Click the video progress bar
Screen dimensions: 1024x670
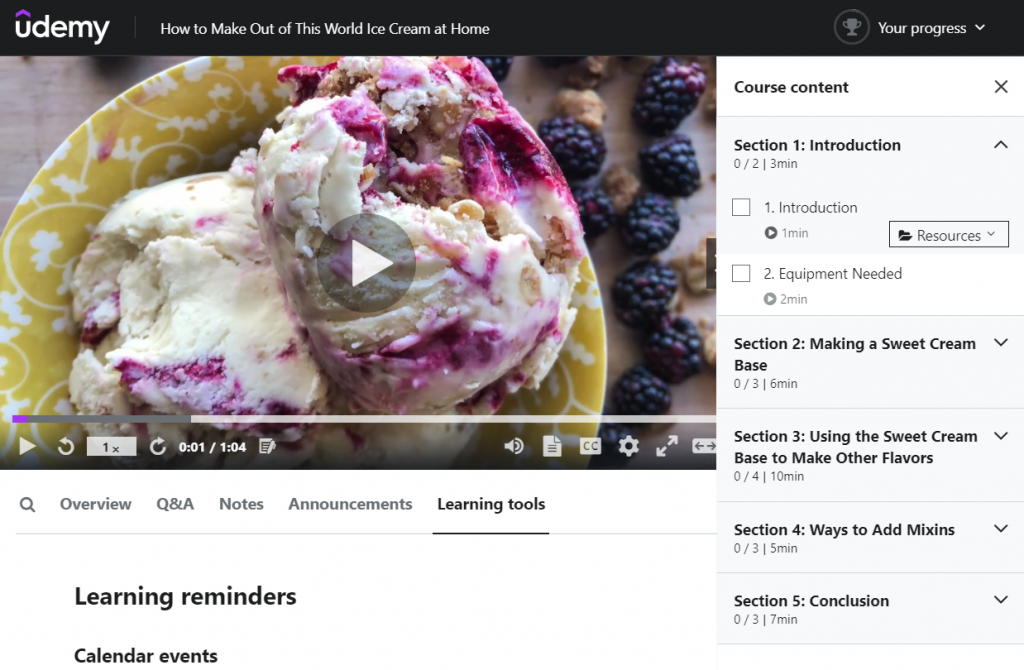click(x=364, y=419)
